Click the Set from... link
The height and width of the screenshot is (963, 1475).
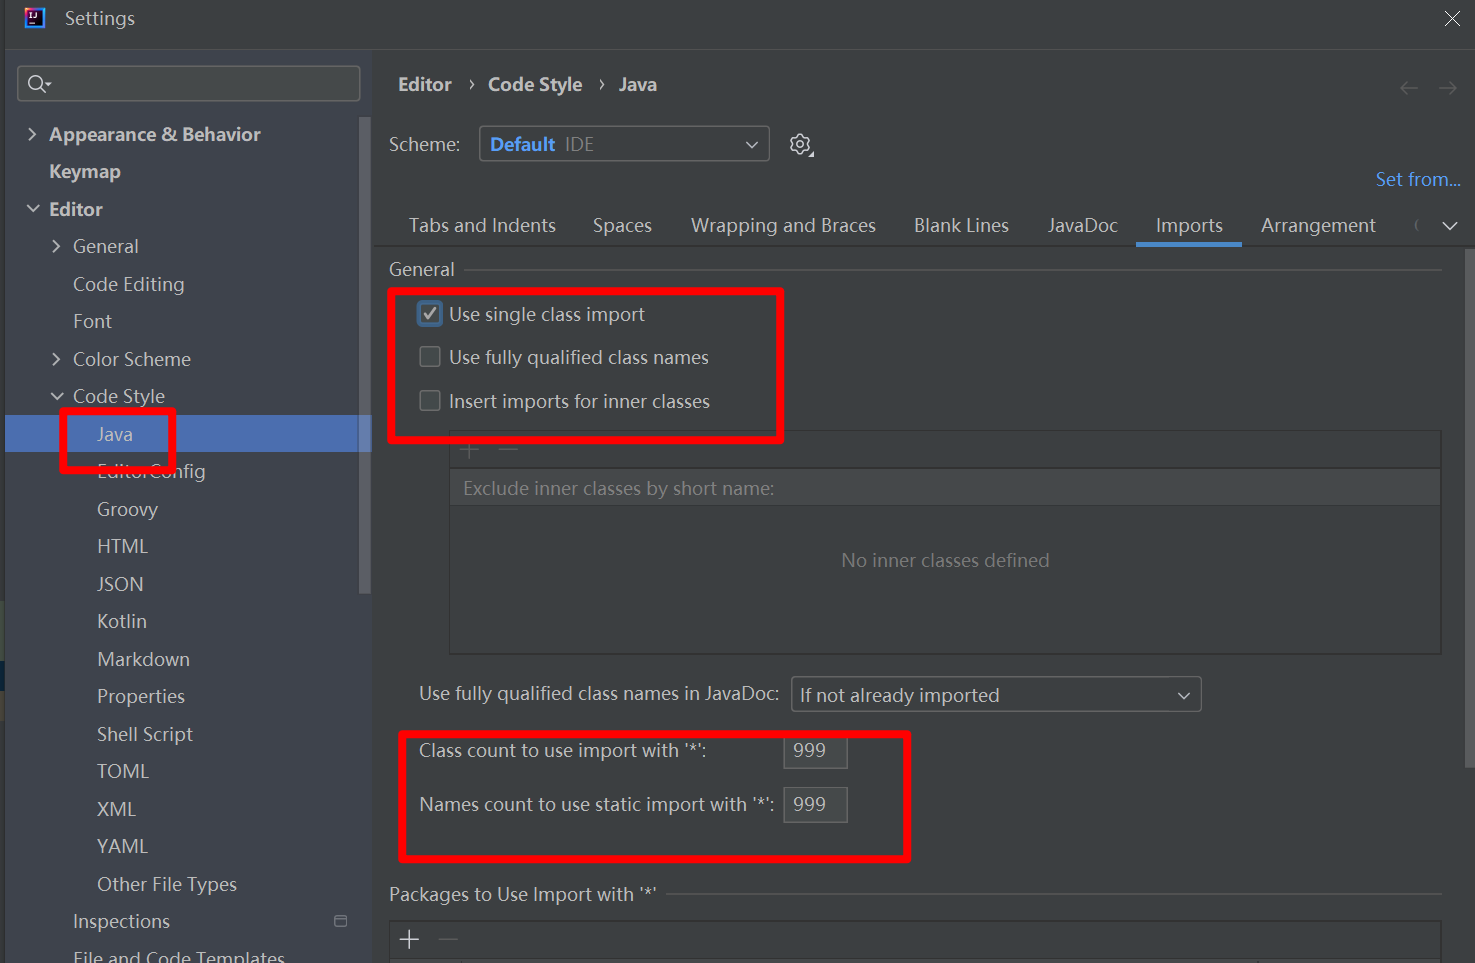pos(1417,180)
